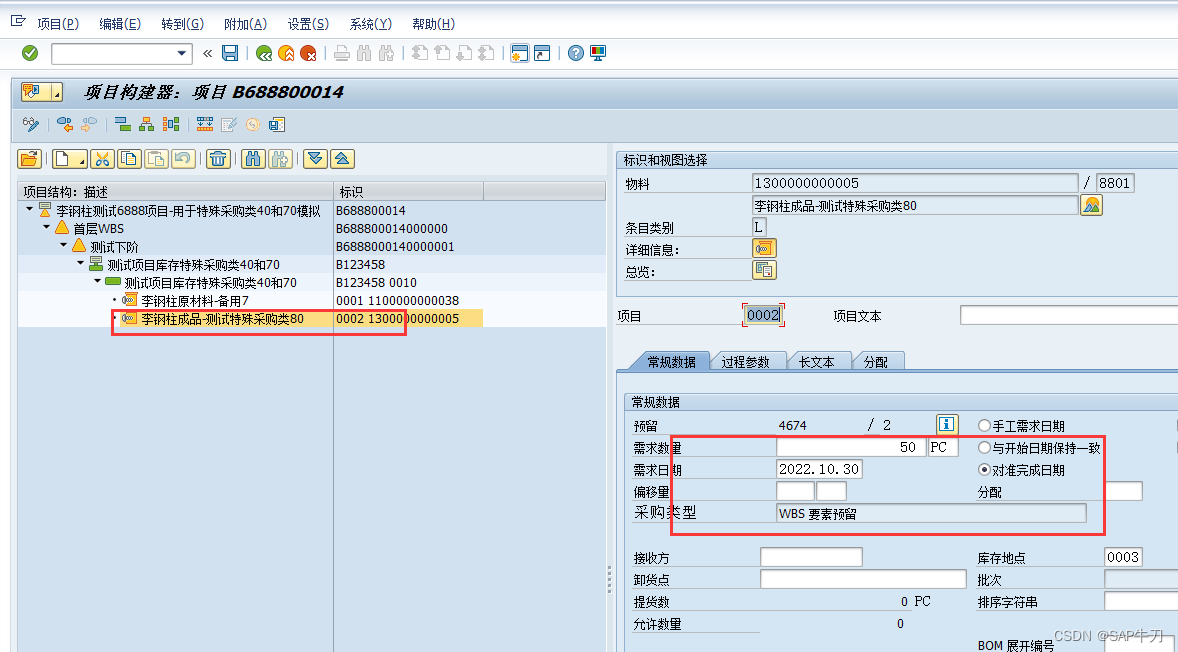Open the command field dropdown arrow
This screenshot has width=1178, height=652.
pos(181,53)
